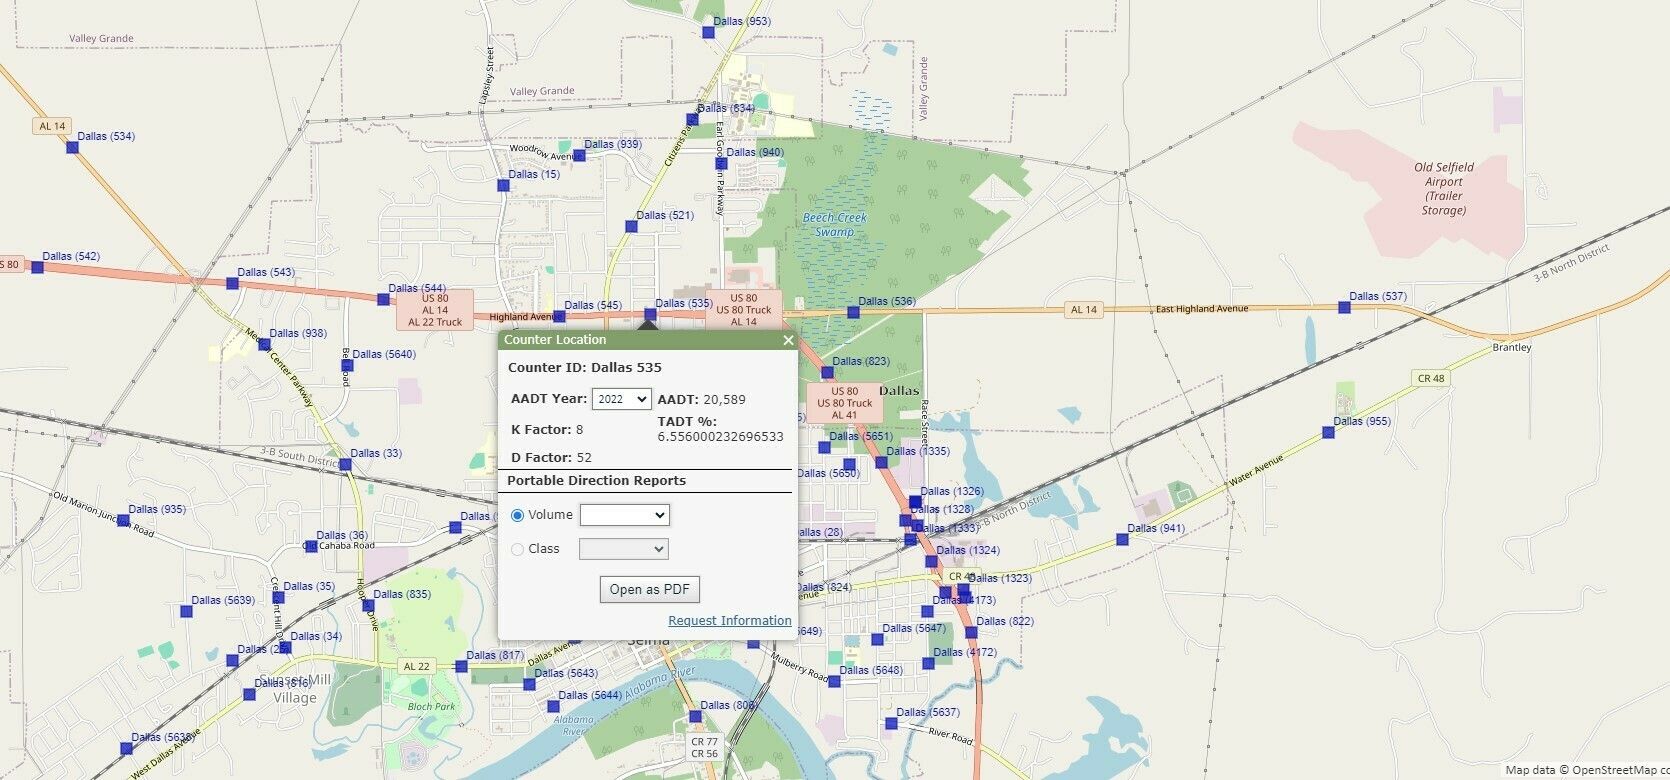Image resolution: width=1670 pixels, height=780 pixels.
Task: Select the Dallas (5639) counter marker
Action: [x=186, y=611]
